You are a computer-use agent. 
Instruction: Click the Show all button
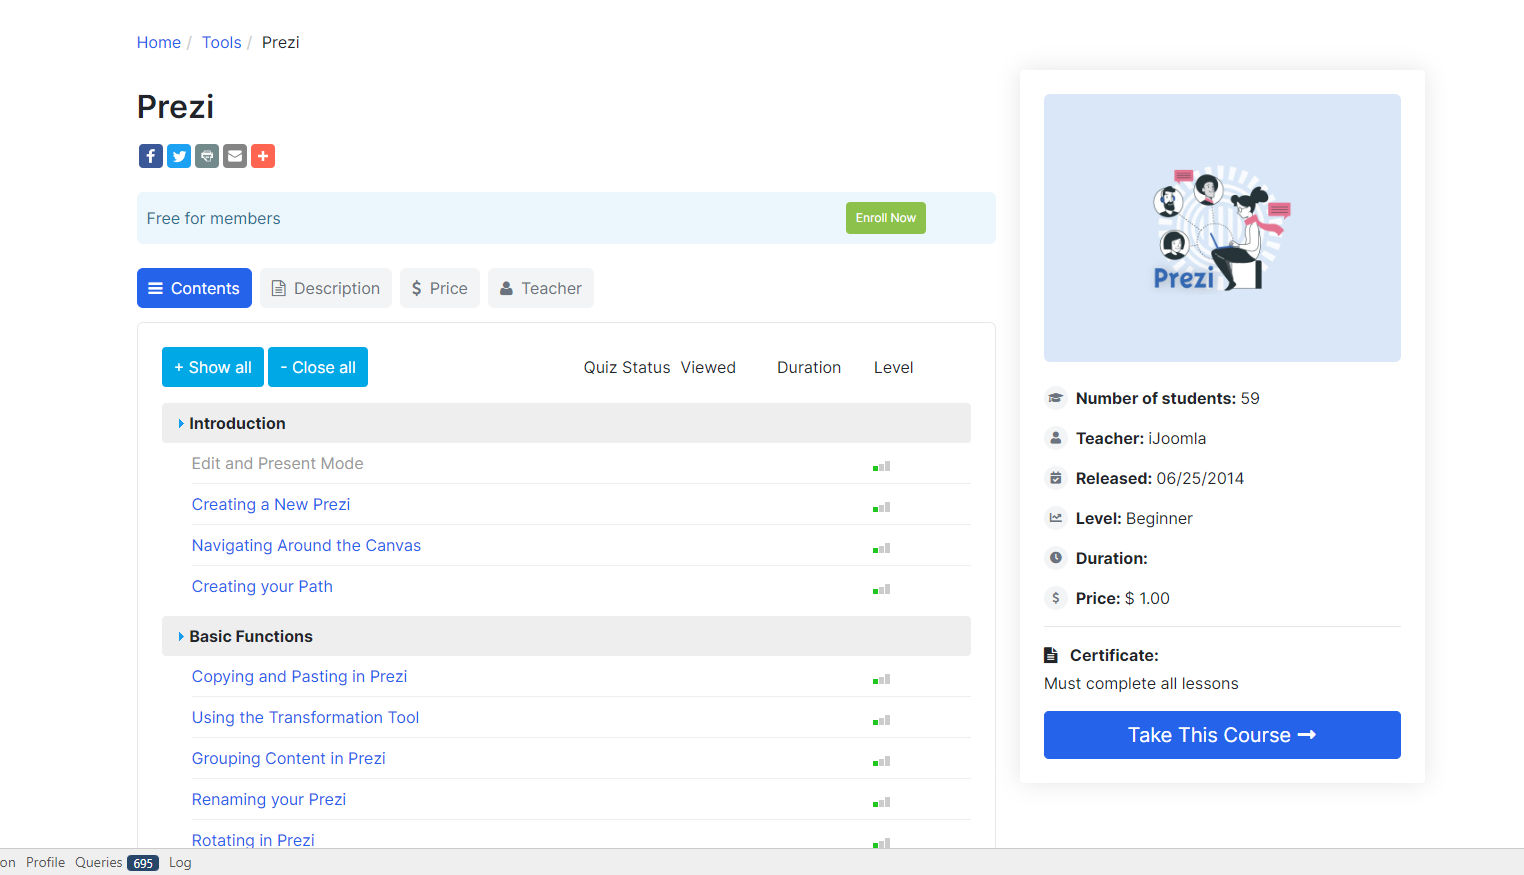[x=213, y=367]
